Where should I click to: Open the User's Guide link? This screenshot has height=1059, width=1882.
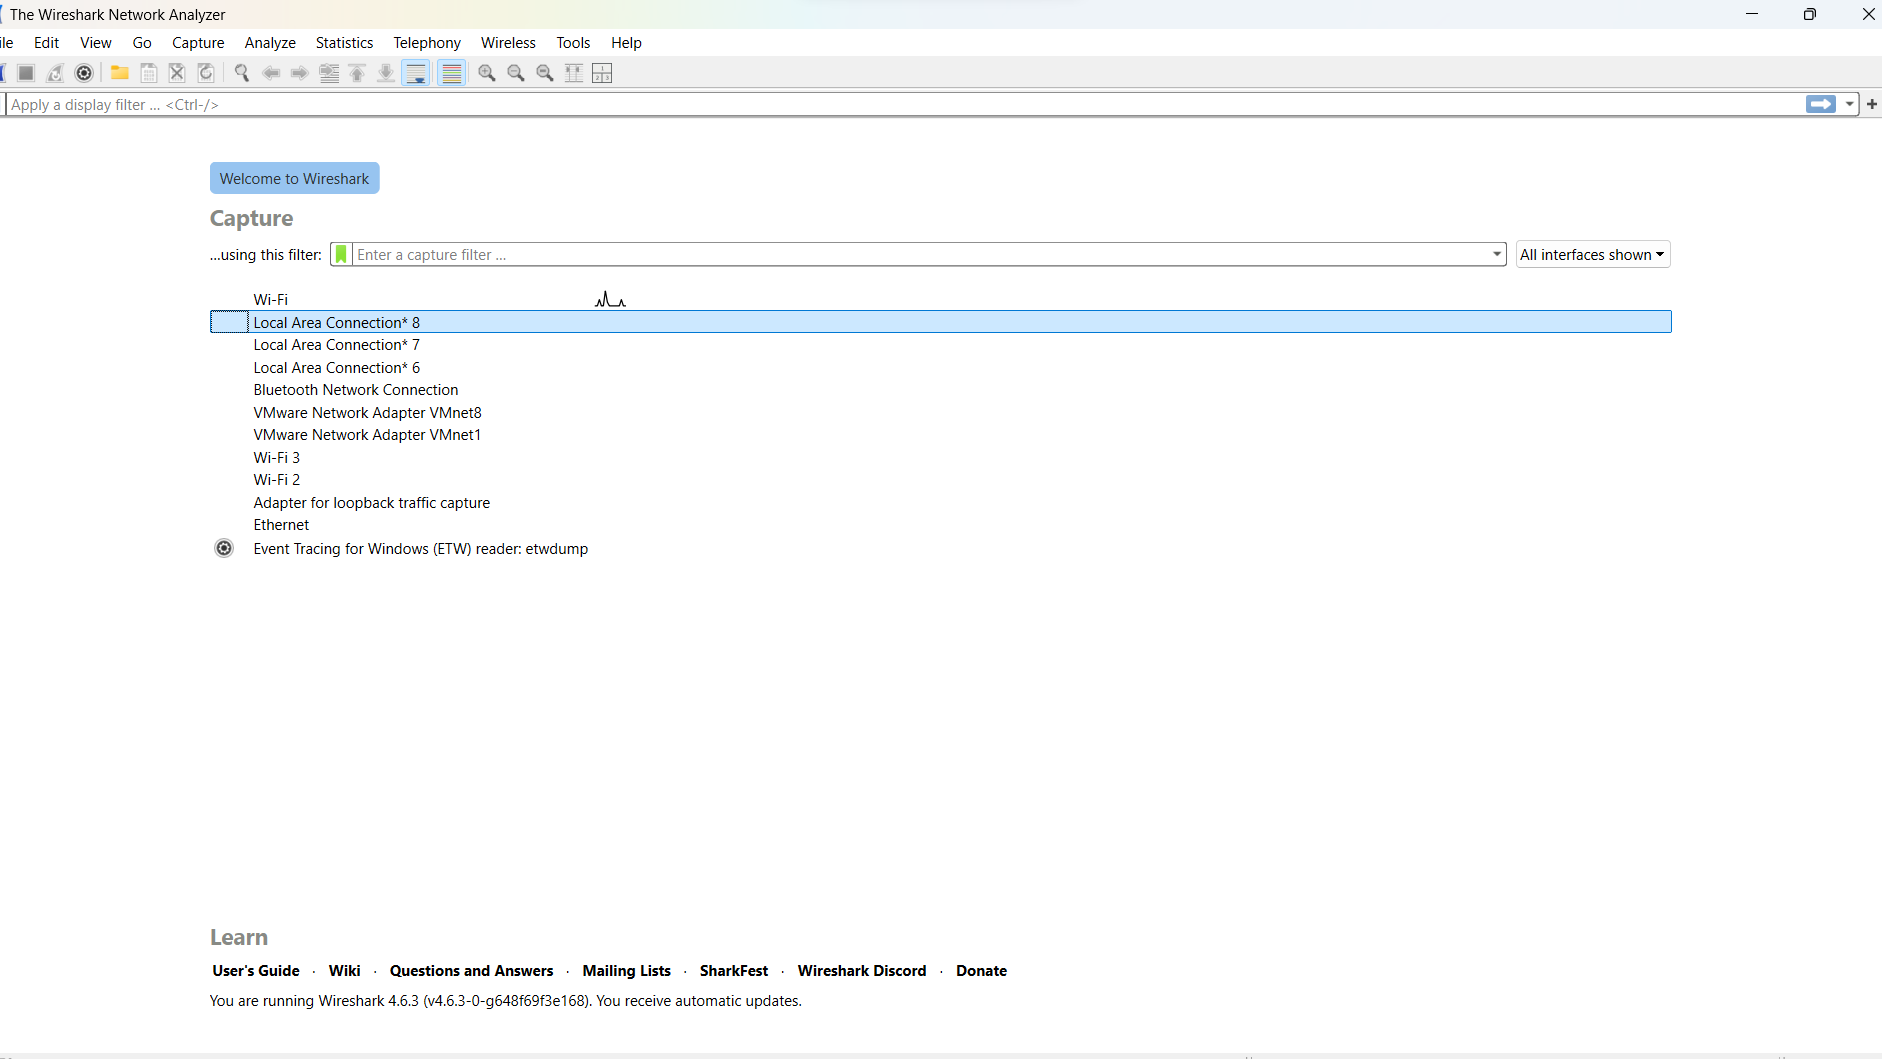coord(256,970)
